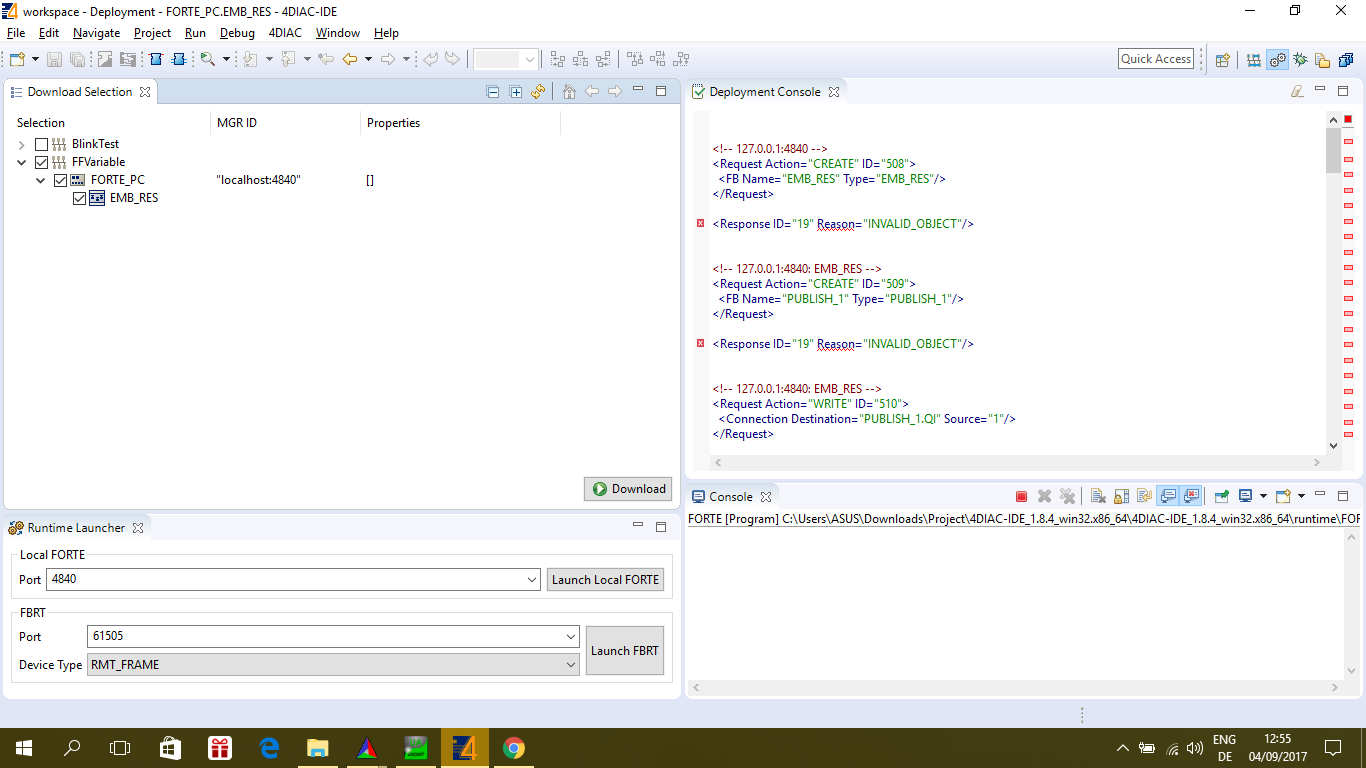Image resolution: width=1366 pixels, height=768 pixels.
Task: Click Clear Console icon
Action: 1097,496
